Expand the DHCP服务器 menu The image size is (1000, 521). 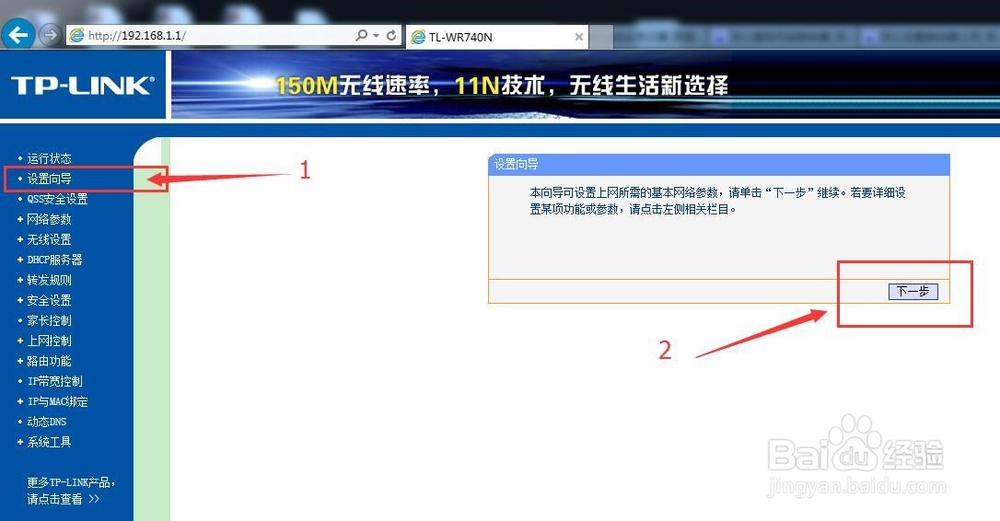55,260
